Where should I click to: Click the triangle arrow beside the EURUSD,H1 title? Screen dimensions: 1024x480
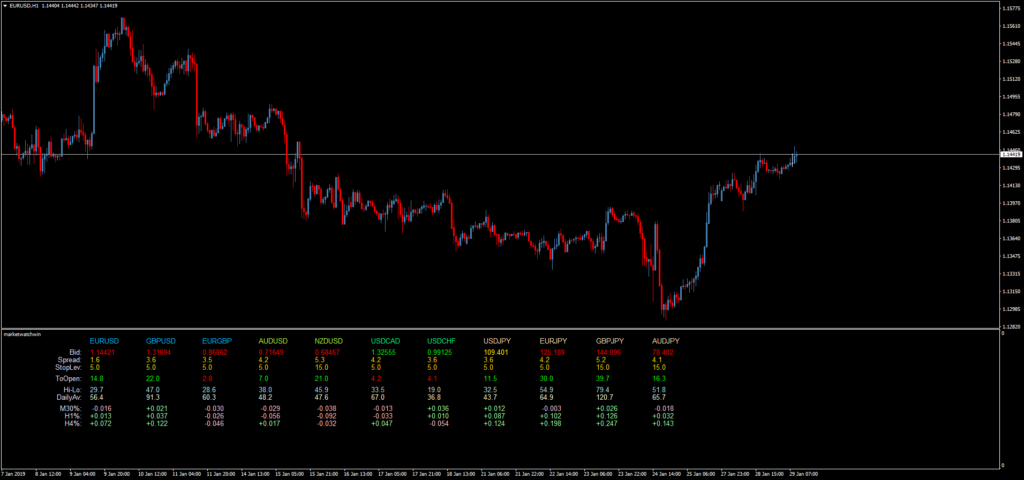pos(5,6)
